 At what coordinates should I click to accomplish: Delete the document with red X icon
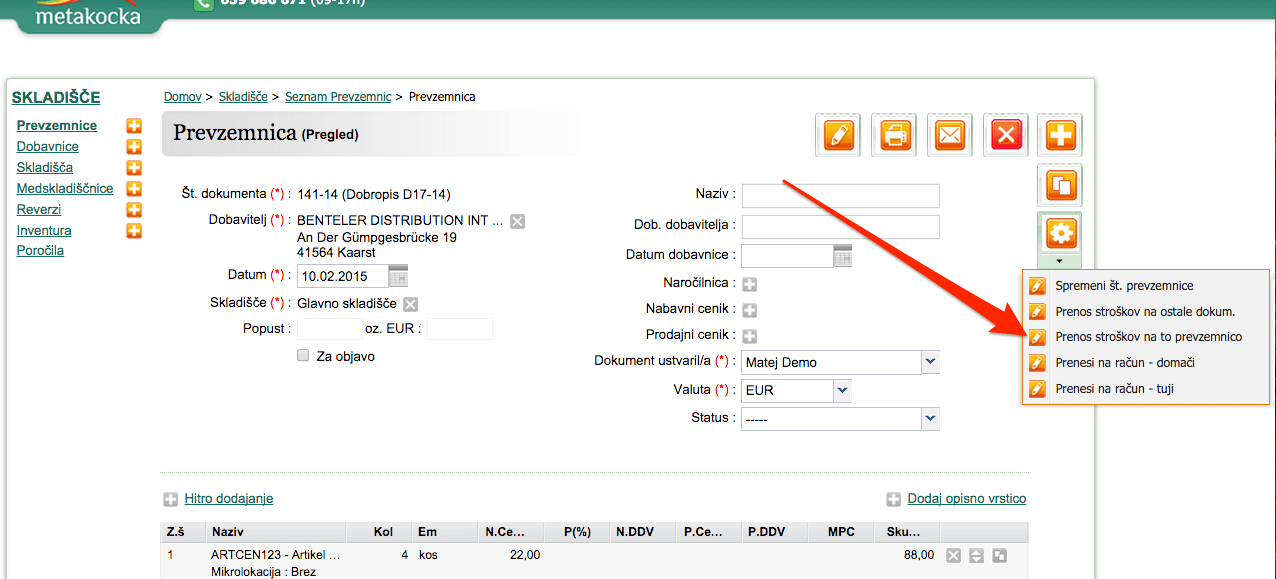(1006, 134)
